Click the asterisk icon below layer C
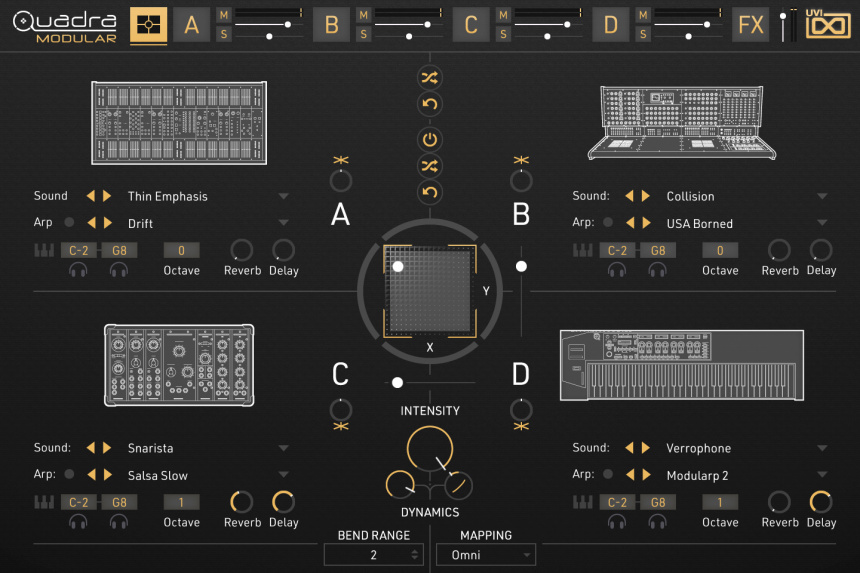Screen dimensions: 860x573 click(341, 427)
